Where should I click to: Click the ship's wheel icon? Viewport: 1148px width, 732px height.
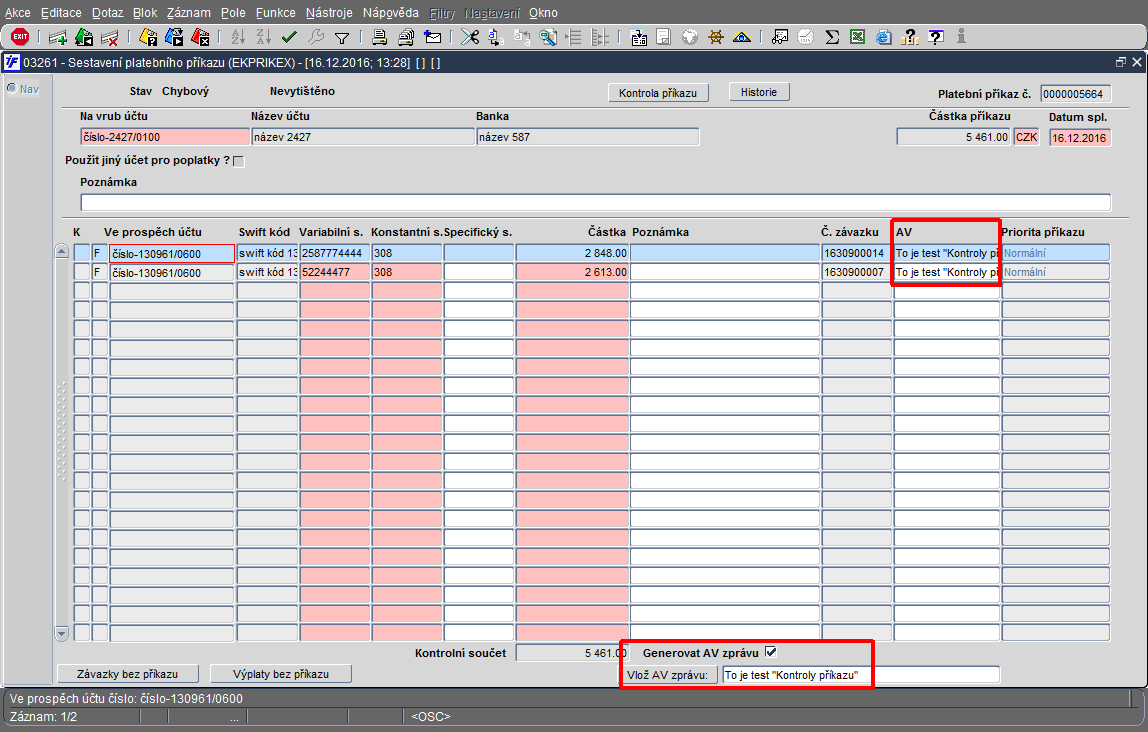tap(716, 37)
